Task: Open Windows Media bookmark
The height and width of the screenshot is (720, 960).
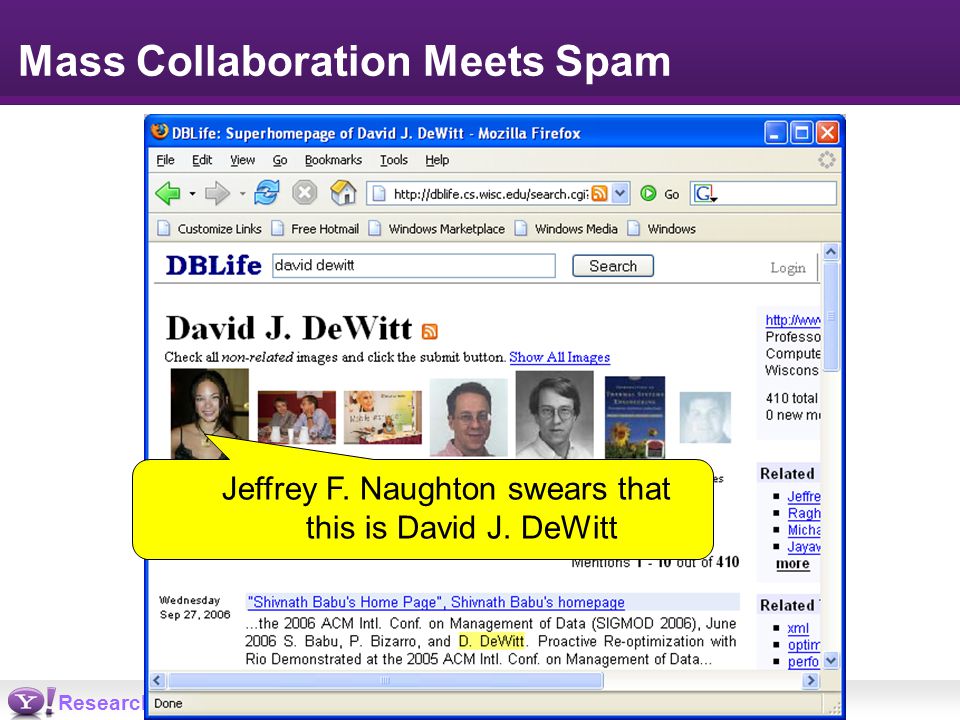Action: [x=567, y=228]
